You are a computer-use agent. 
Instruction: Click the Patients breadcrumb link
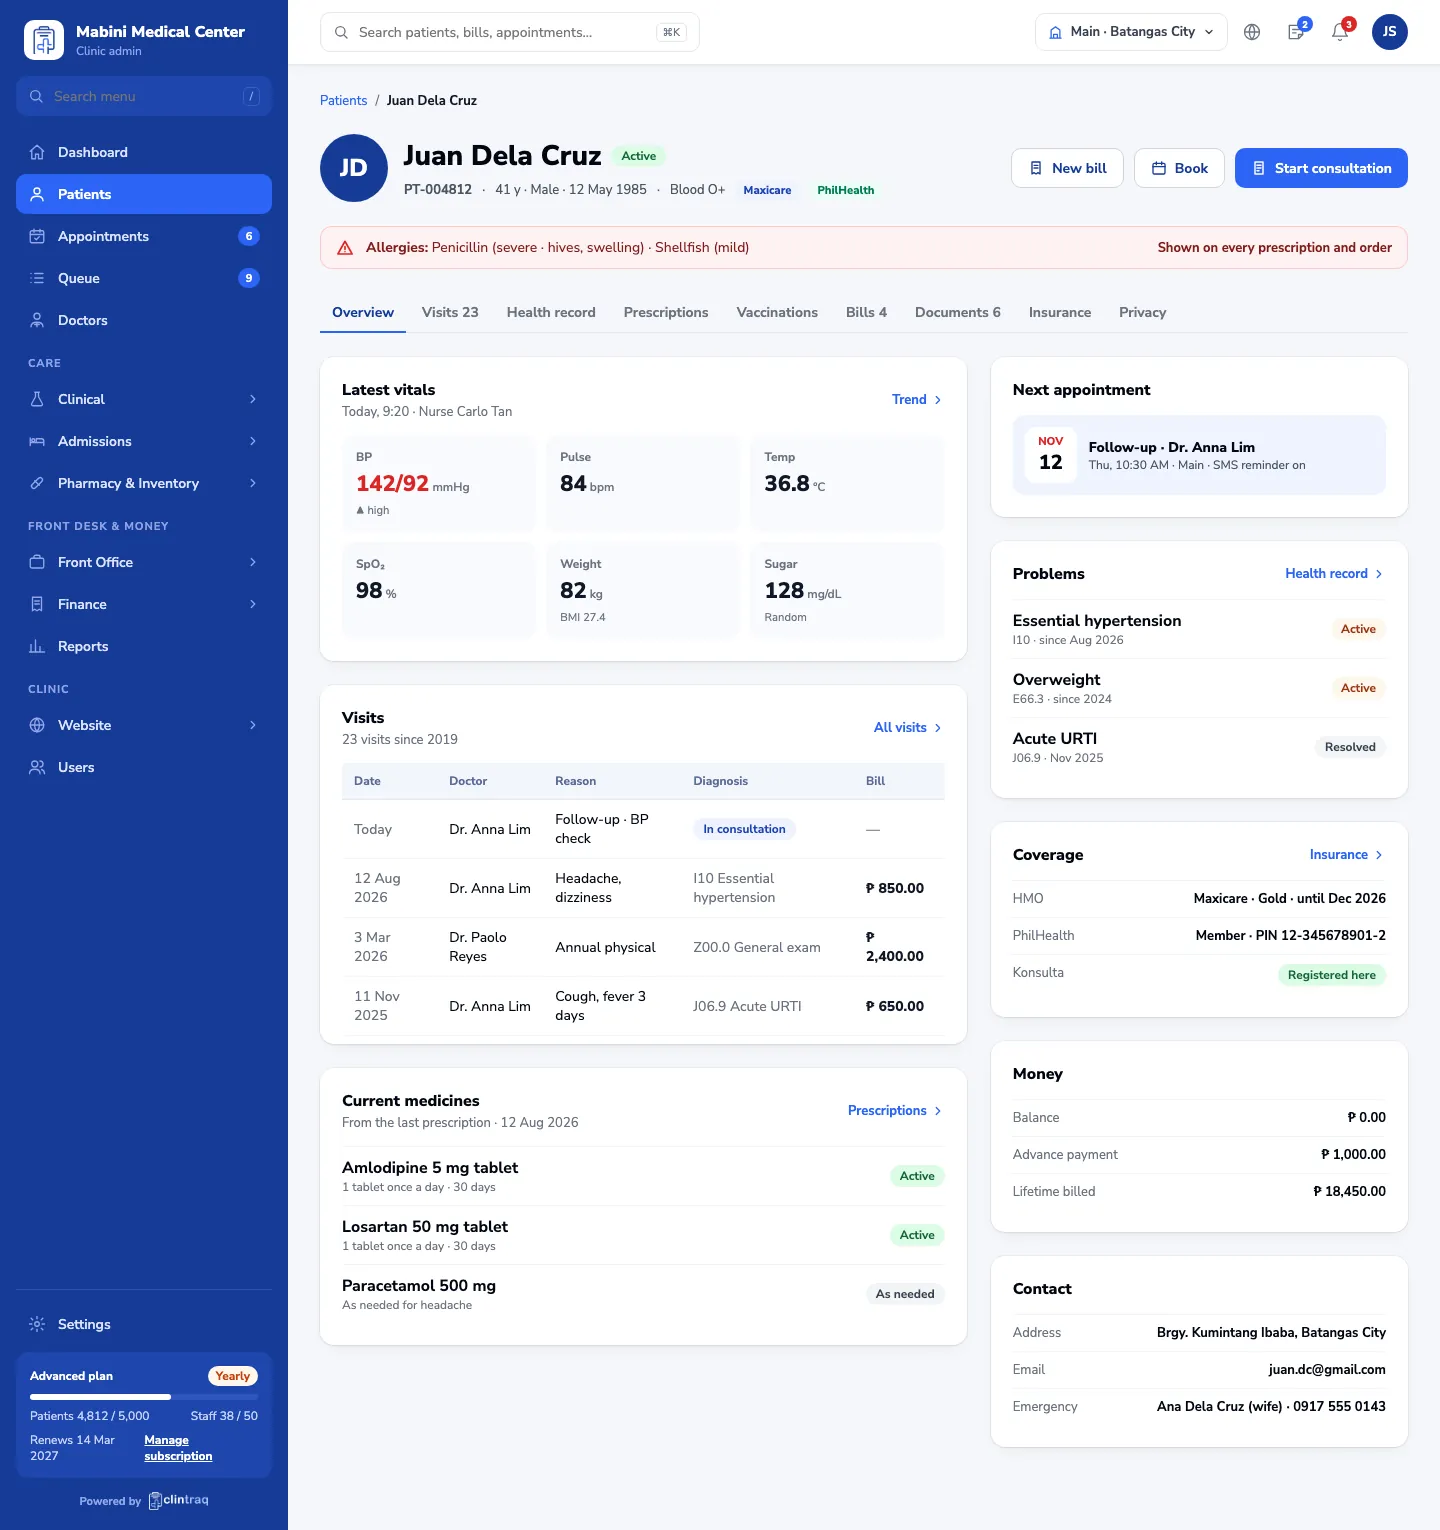coord(343,100)
